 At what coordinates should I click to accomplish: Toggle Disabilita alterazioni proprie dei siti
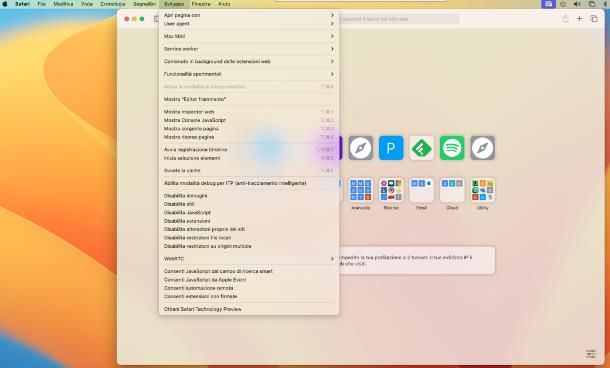pos(249,230)
